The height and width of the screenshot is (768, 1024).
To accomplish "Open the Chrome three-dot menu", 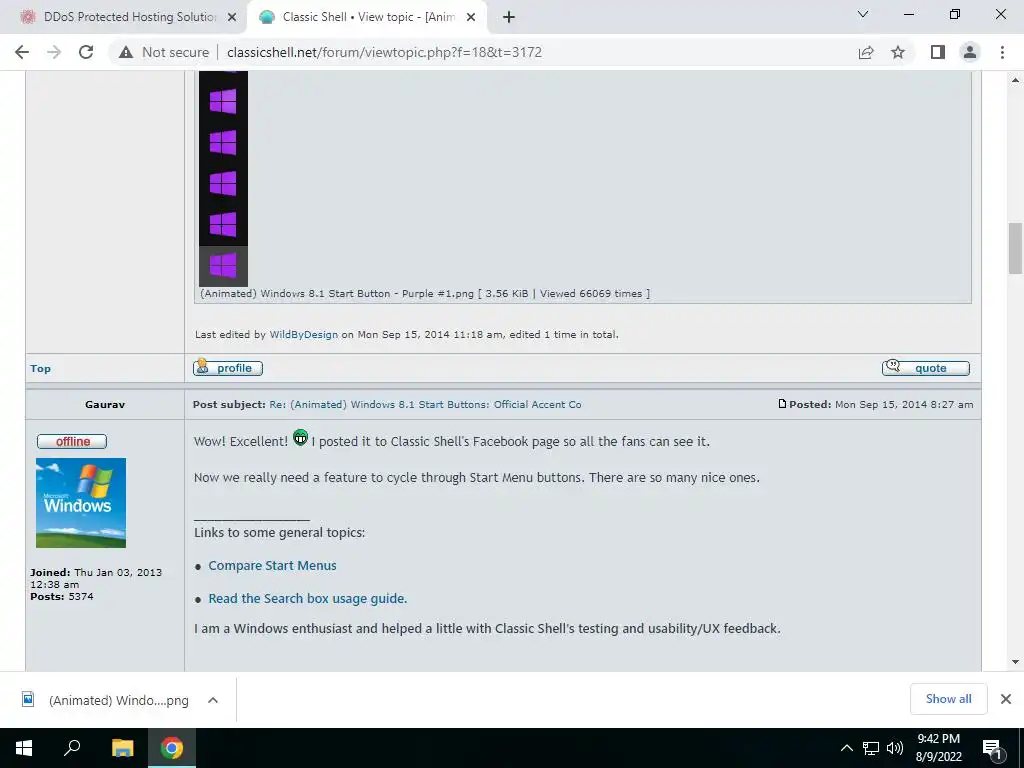I will coord(1002,52).
